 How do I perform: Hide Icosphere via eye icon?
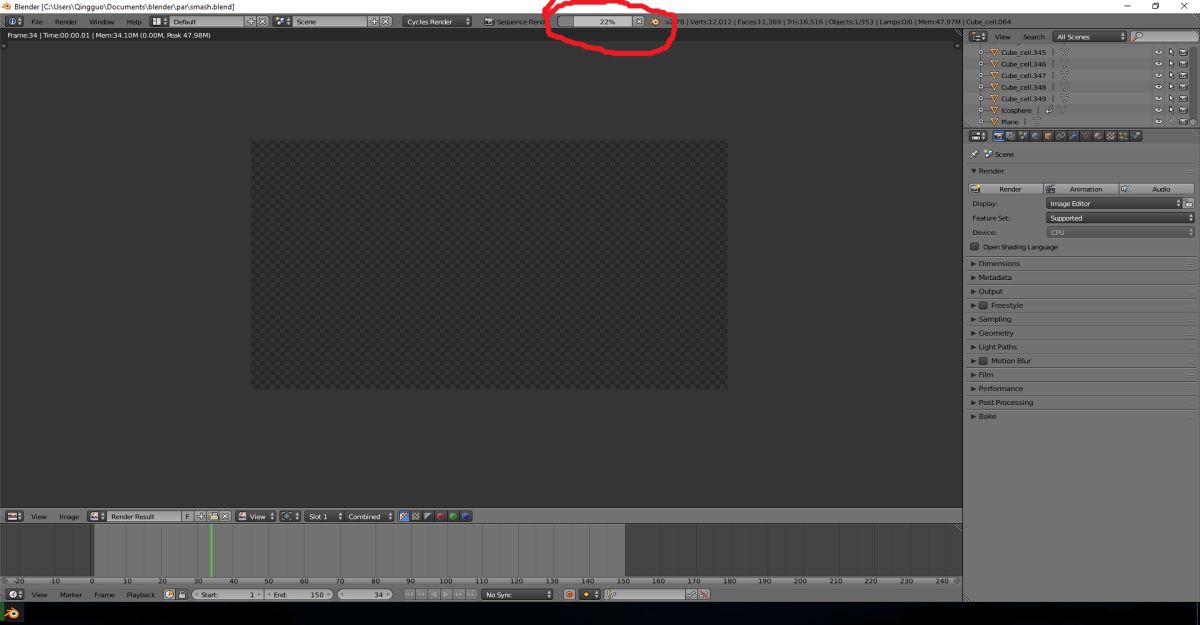point(1158,110)
